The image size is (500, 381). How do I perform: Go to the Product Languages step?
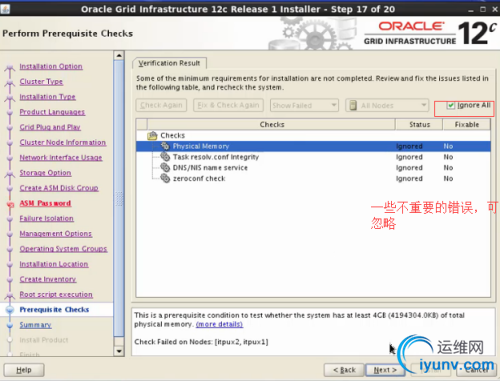click(x=52, y=112)
